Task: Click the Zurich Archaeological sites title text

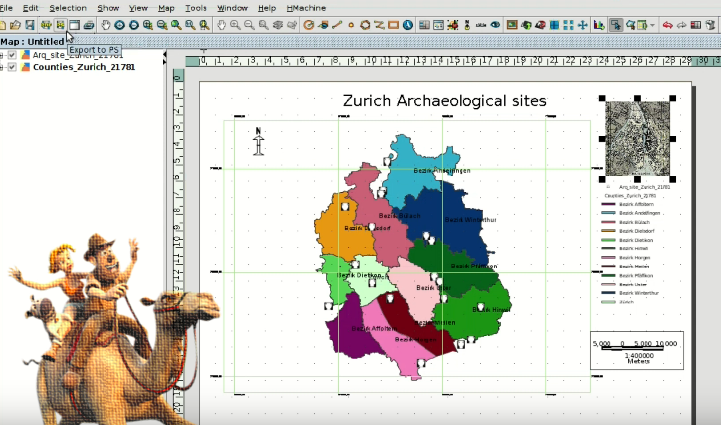Action: (444, 101)
